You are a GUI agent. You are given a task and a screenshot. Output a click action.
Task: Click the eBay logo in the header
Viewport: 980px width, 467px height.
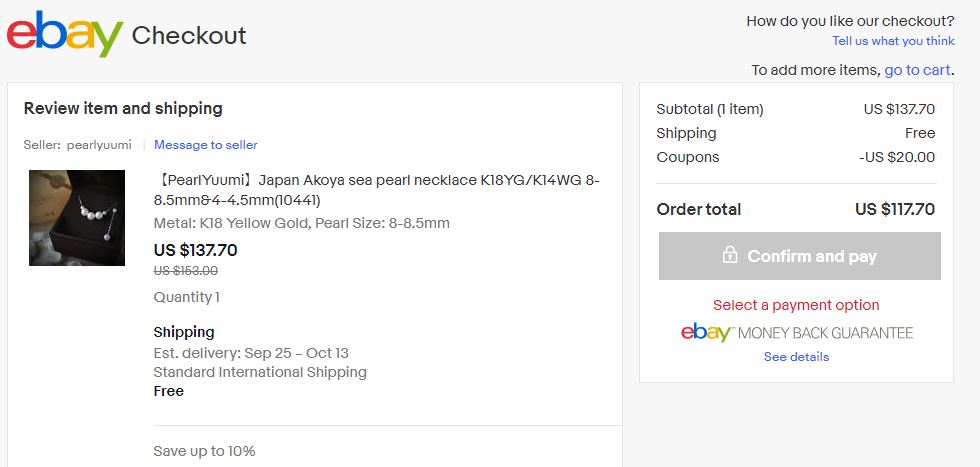[64, 34]
